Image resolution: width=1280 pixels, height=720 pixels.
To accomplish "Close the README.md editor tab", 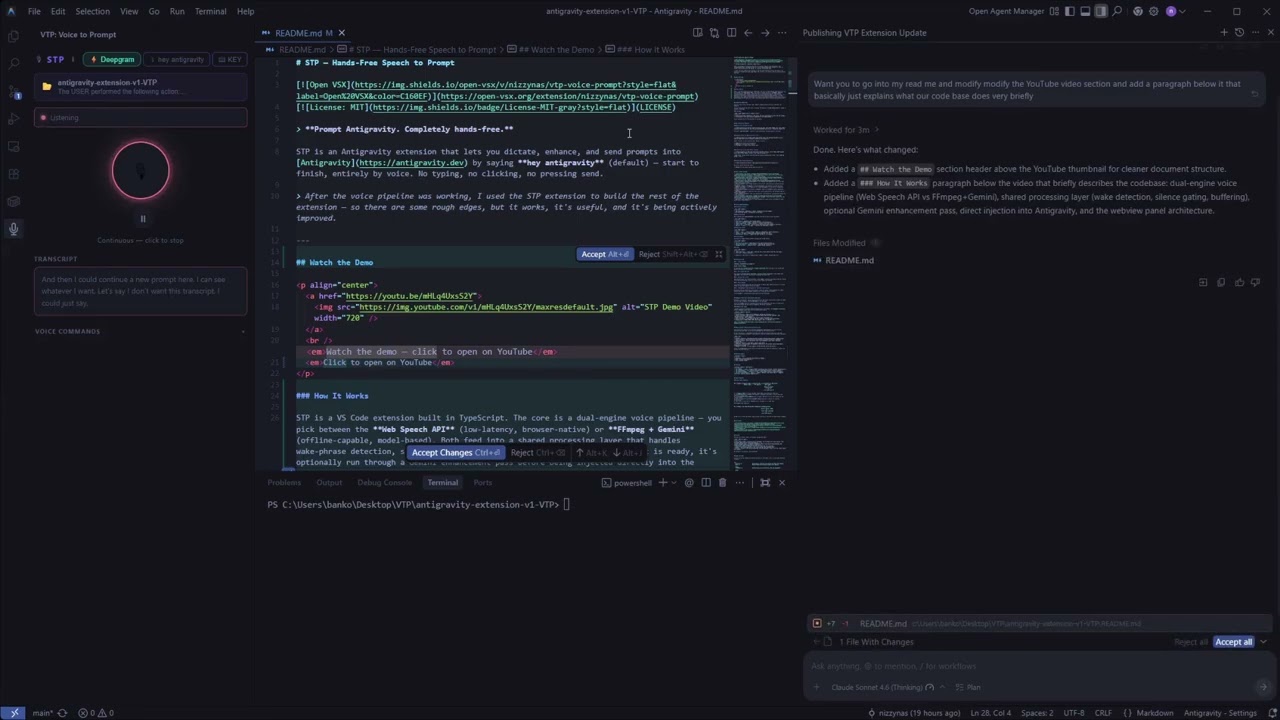I will 341,33.
